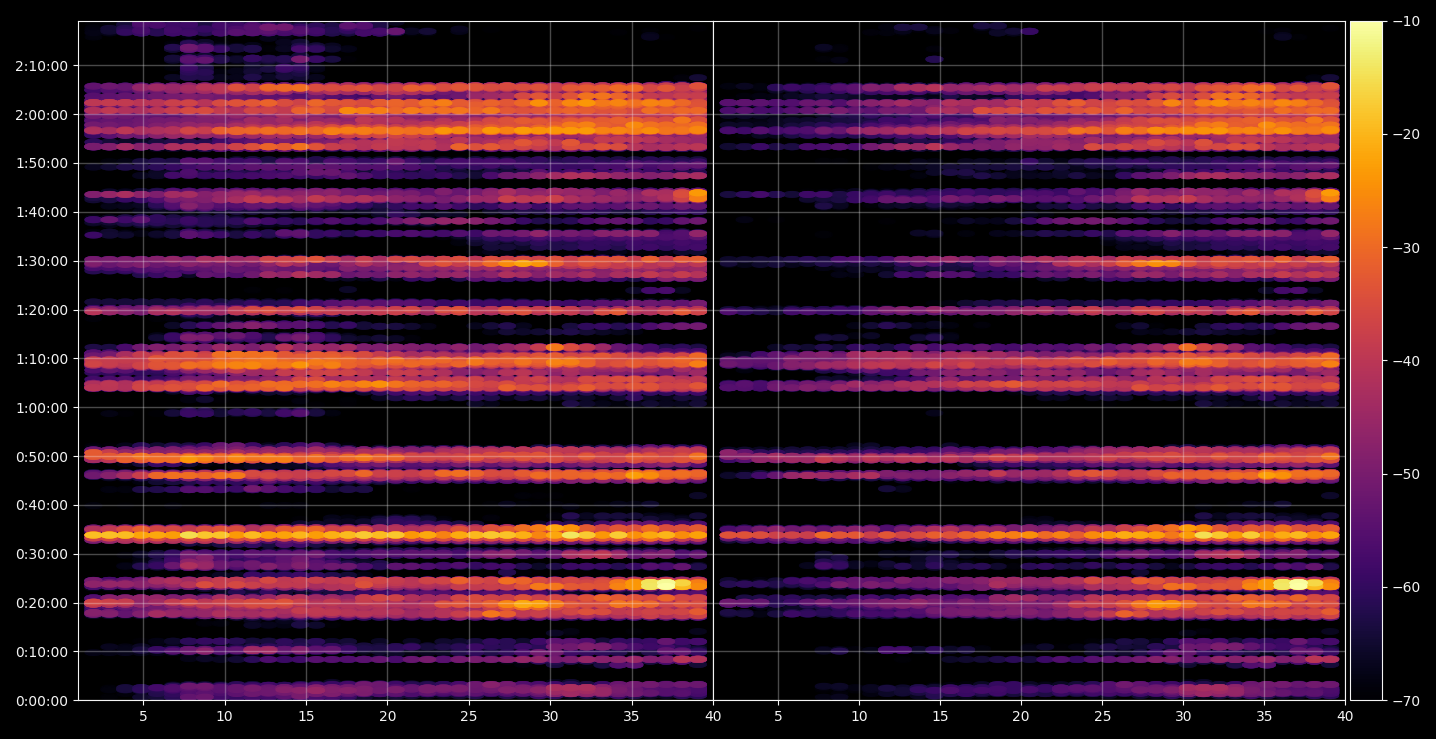Select the 2:10:00 y-axis tick label
The width and height of the screenshot is (1436, 739).
[x=43, y=66]
